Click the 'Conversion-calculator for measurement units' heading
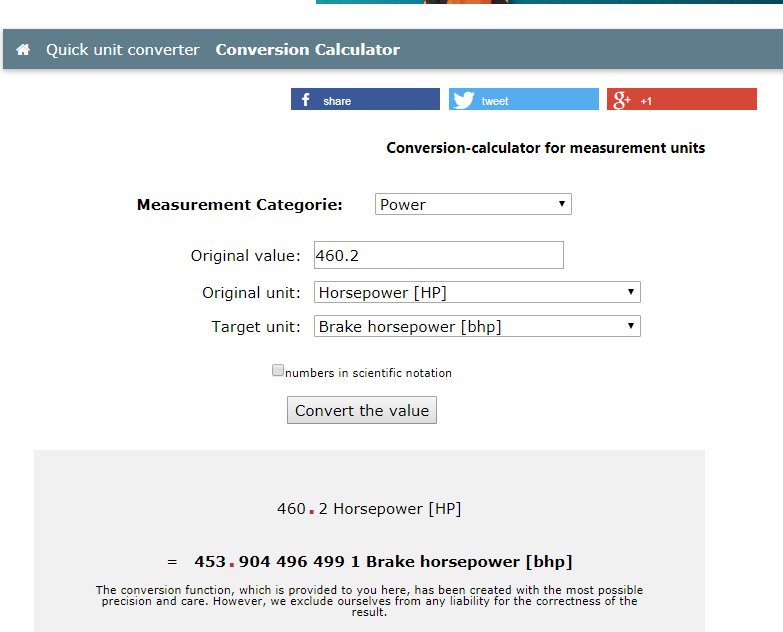The height and width of the screenshot is (632, 783). tap(545, 148)
